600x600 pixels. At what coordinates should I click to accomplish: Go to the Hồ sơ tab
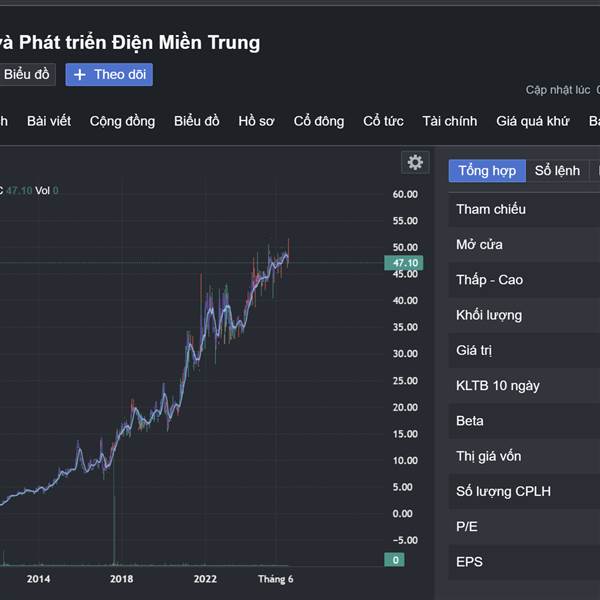256,121
